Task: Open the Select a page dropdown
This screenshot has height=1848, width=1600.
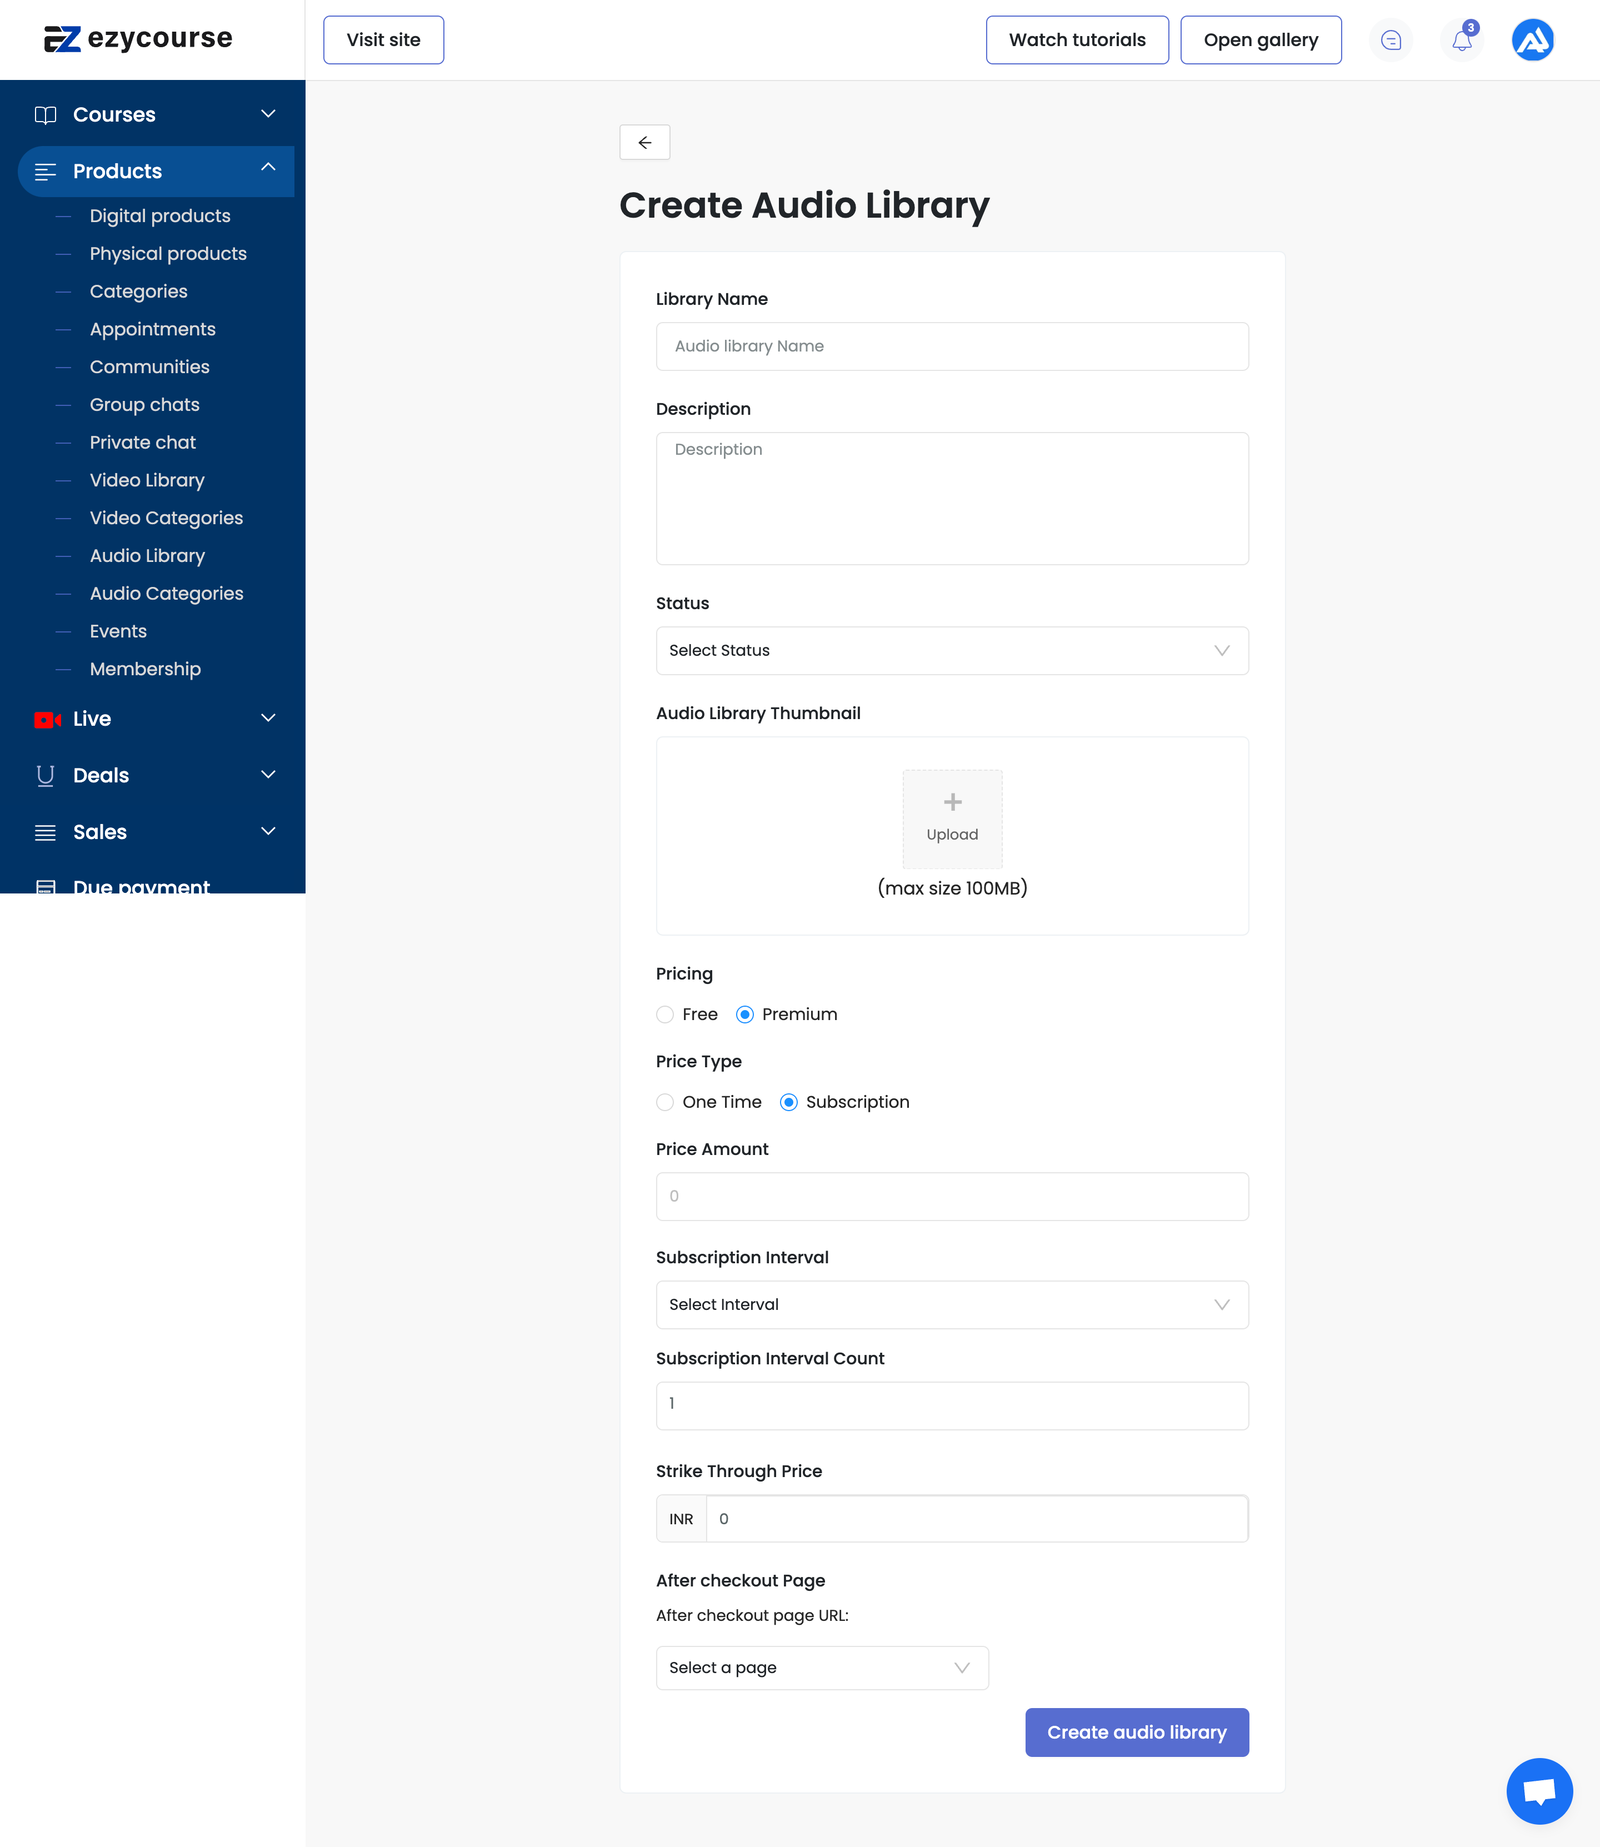Action: 822,1668
